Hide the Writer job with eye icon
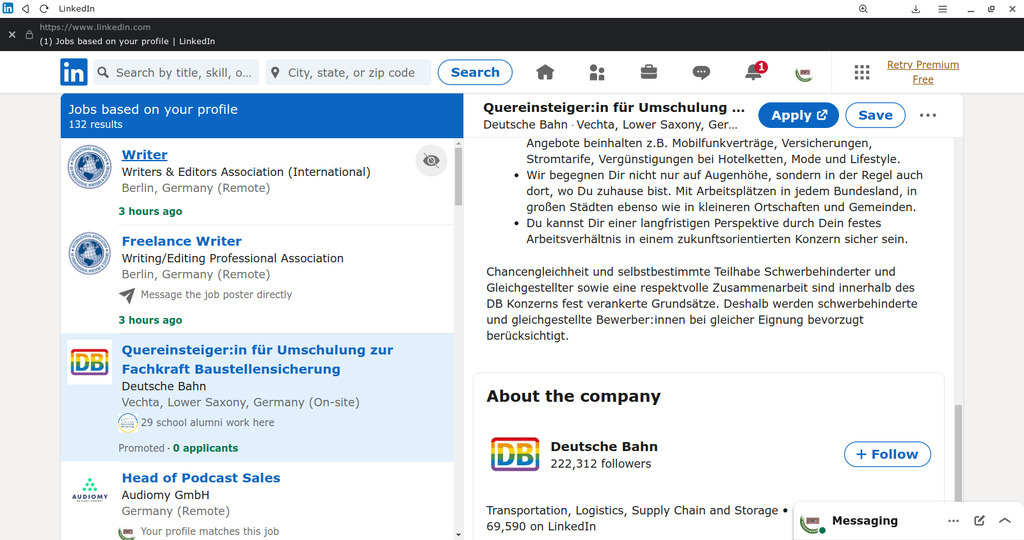Image resolution: width=1024 pixels, height=540 pixels. tap(431, 160)
